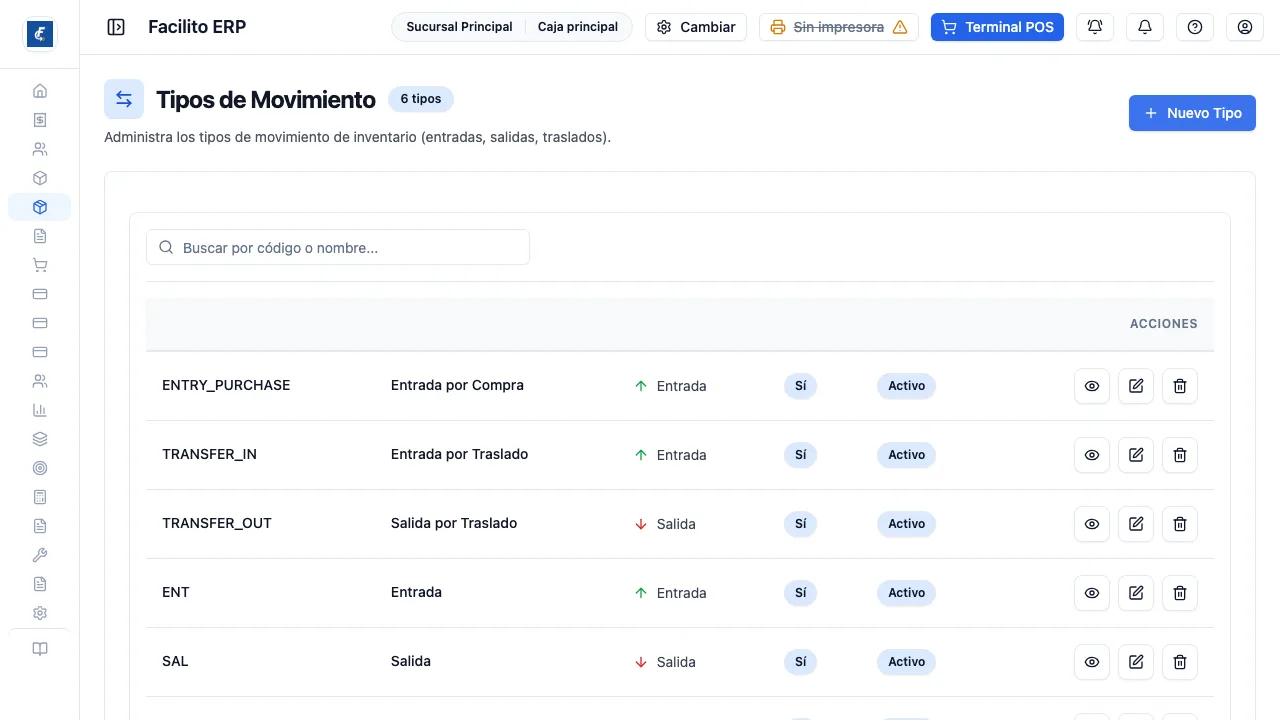Viewport: 1280px width, 720px height.
Task: Open the Terminal POS button
Action: (x=997, y=27)
